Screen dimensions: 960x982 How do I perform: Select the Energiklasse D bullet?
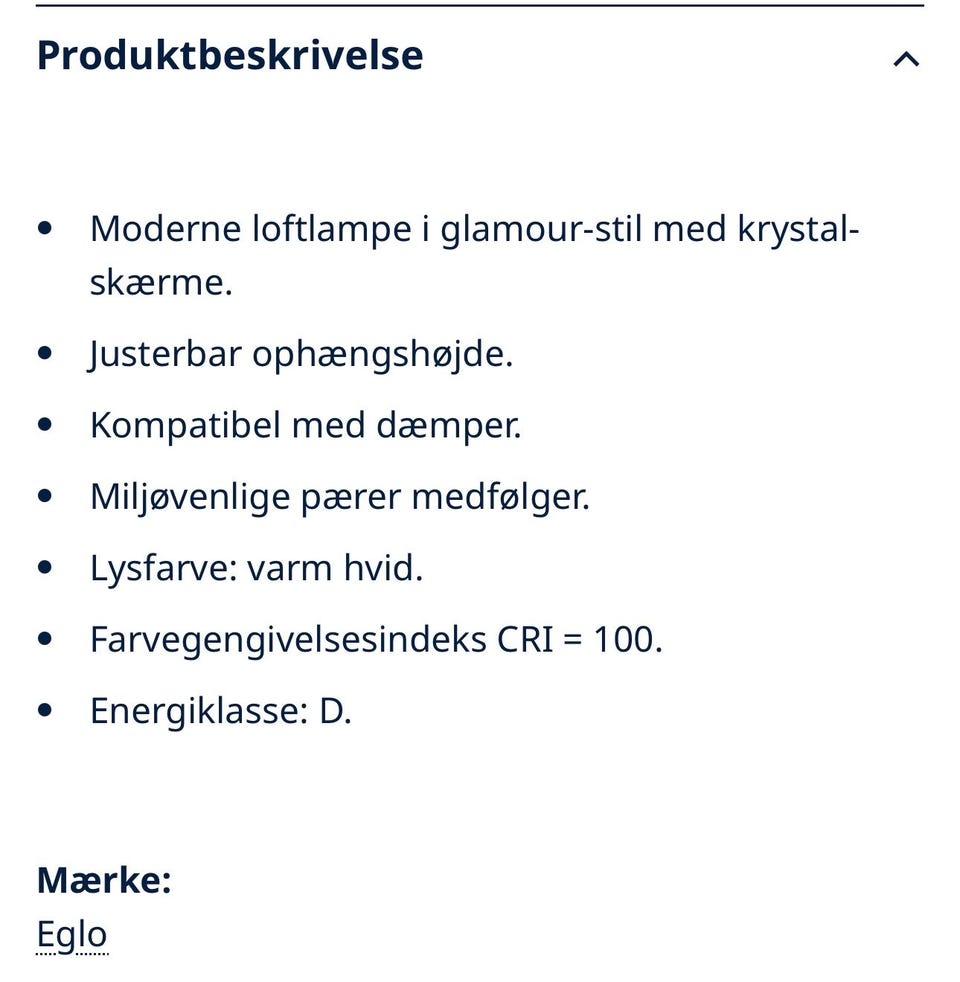coord(220,711)
